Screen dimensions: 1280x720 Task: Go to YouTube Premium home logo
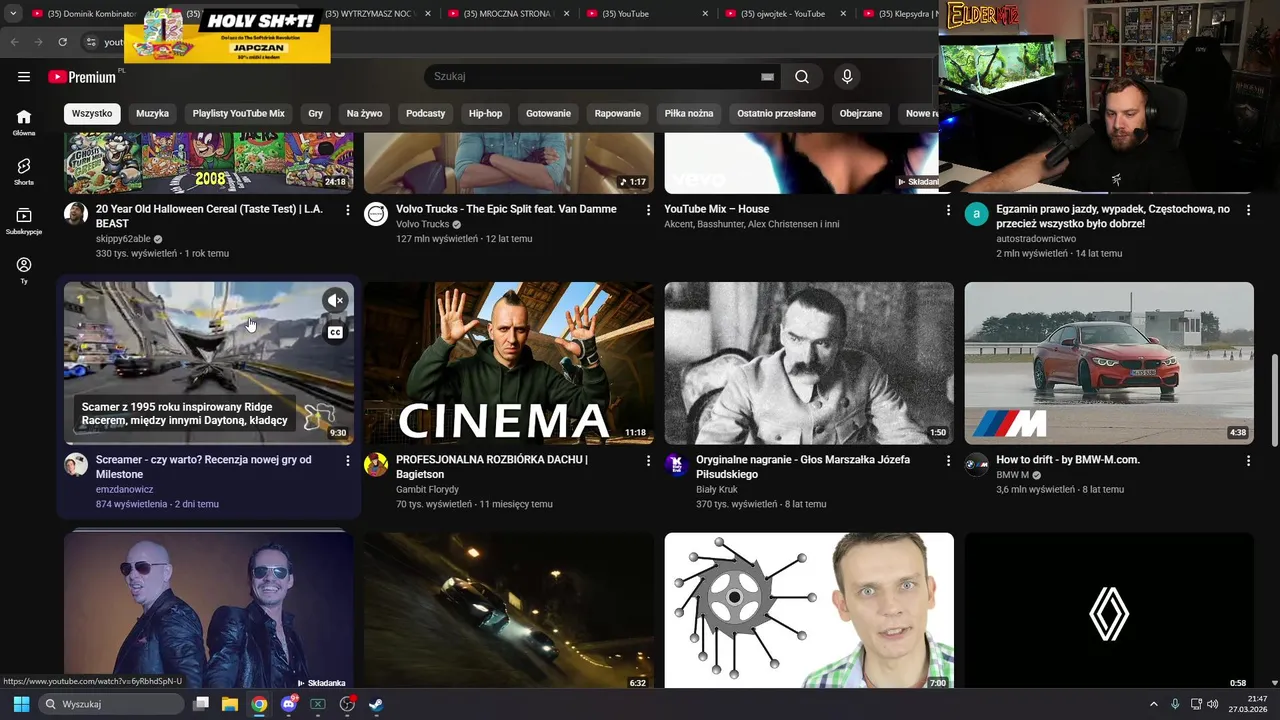[82, 77]
